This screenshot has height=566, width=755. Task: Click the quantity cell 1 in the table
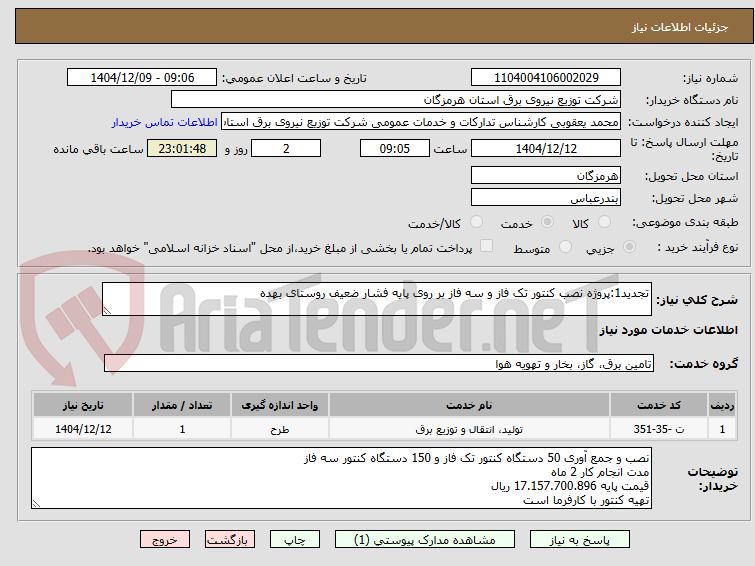[x=182, y=429]
